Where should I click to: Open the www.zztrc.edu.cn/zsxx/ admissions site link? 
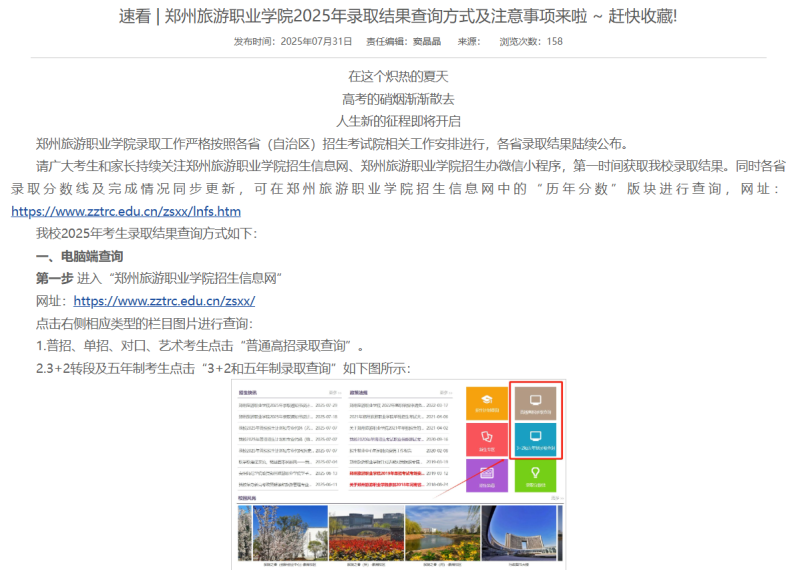click(x=164, y=301)
